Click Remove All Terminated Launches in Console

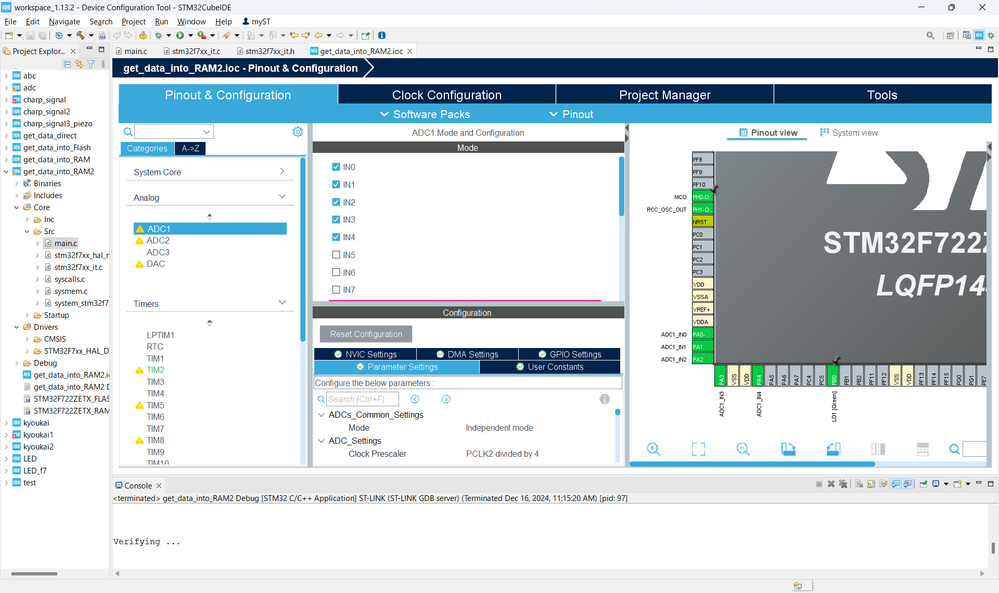click(x=843, y=484)
